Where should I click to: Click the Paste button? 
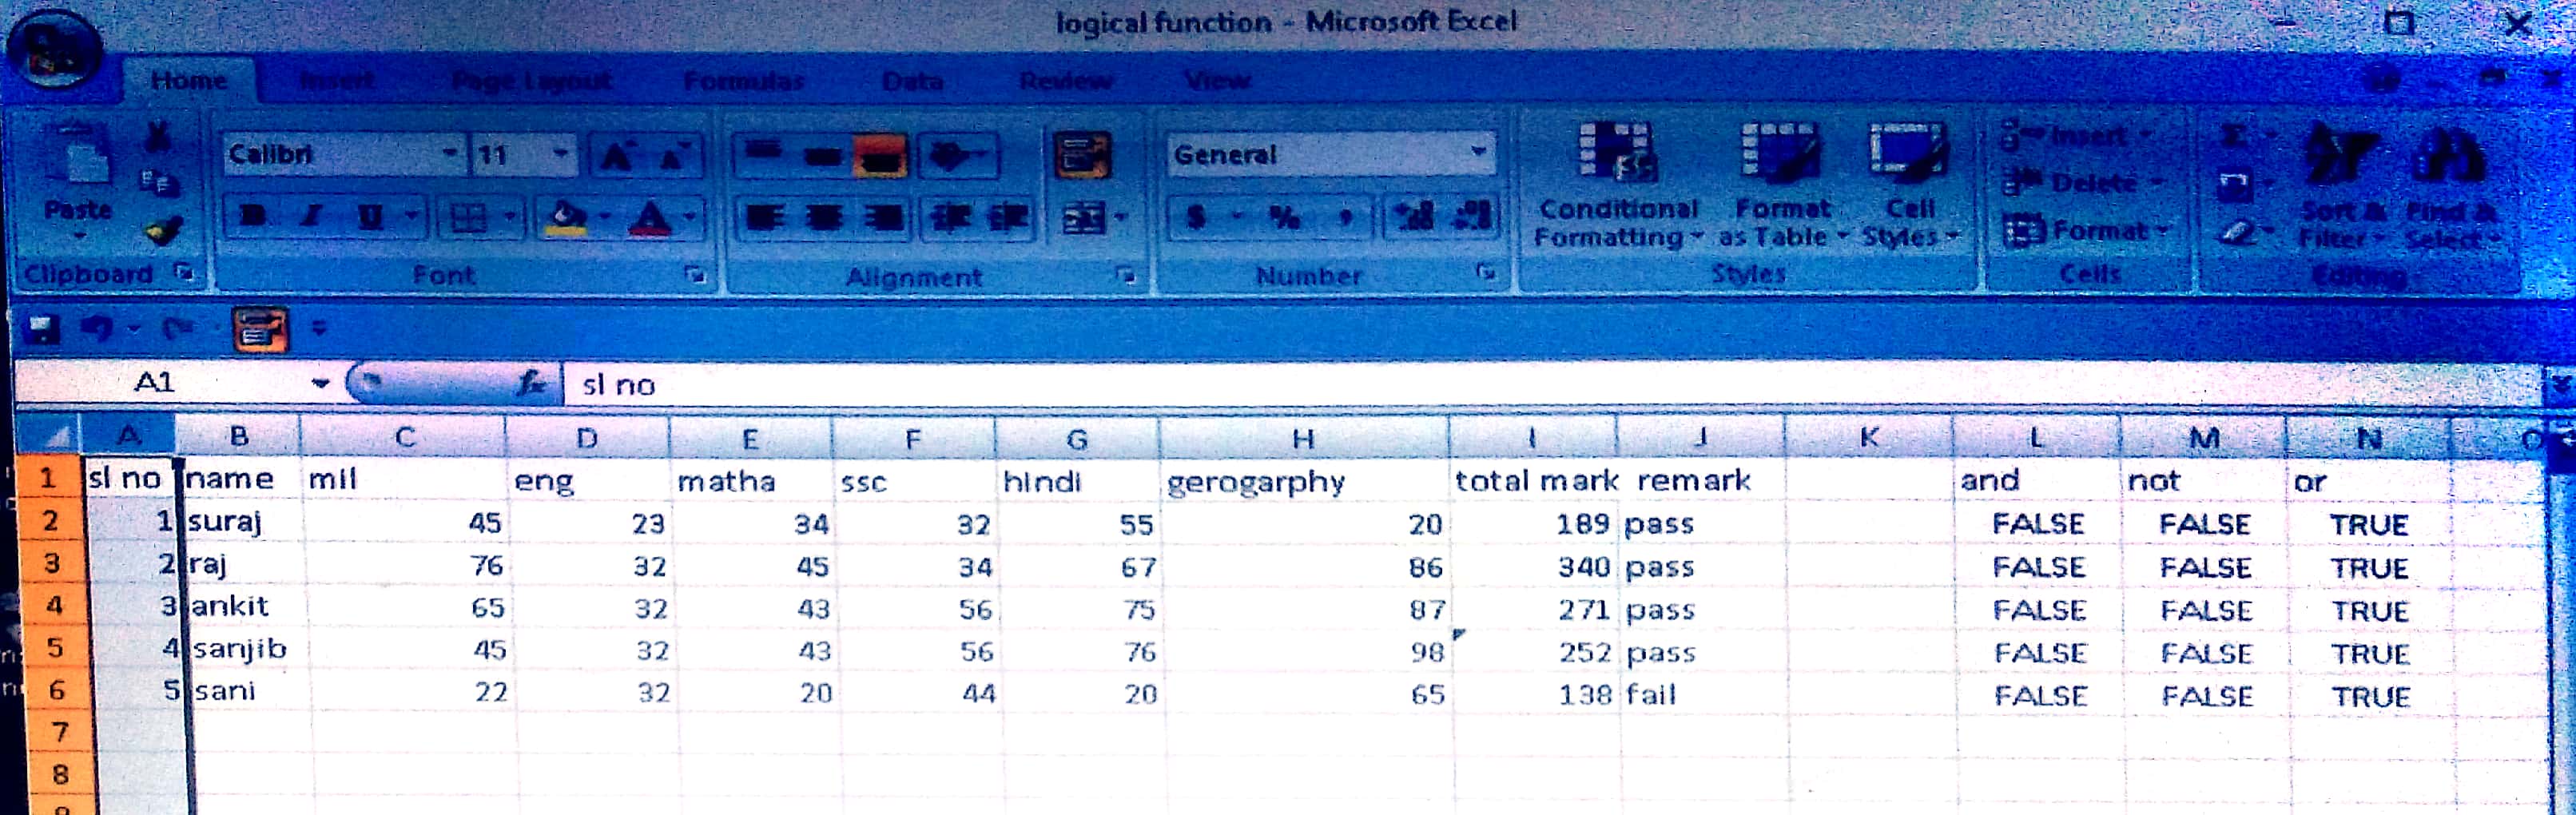[78, 180]
